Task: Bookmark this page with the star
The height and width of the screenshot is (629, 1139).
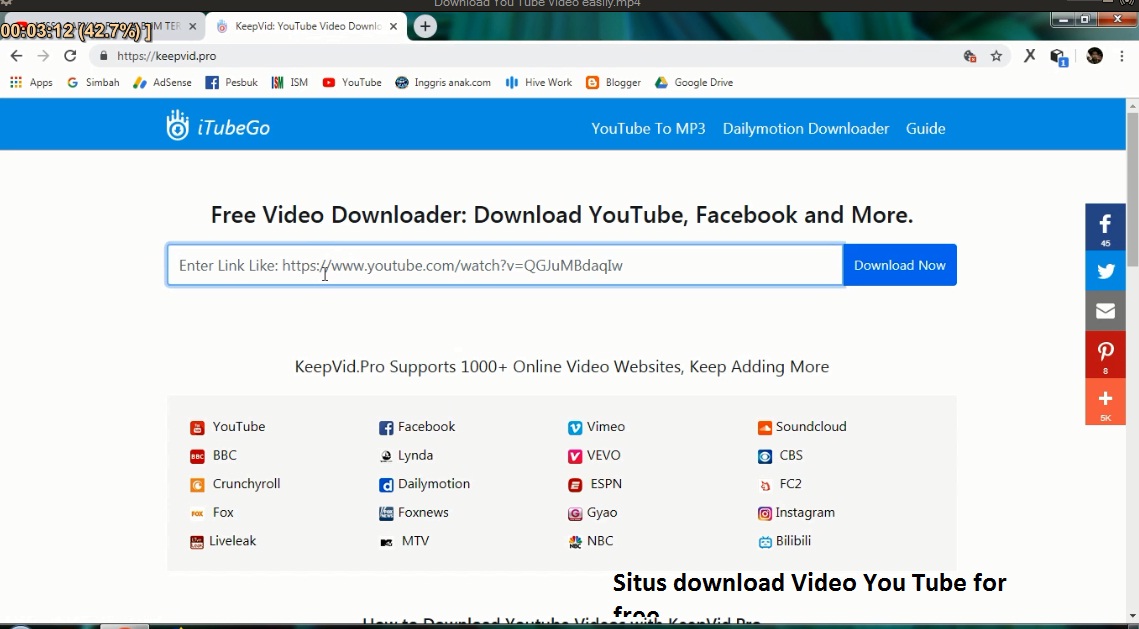Action: click(996, 56)
